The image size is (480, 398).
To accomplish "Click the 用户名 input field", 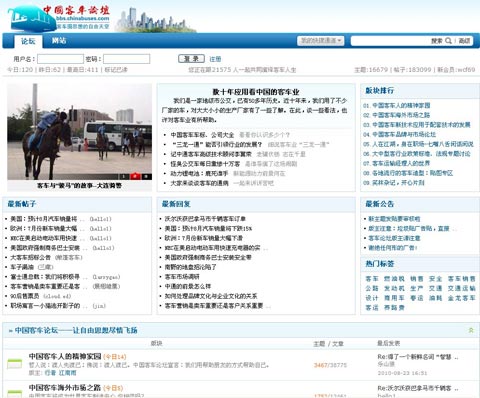I will [60, 59].
